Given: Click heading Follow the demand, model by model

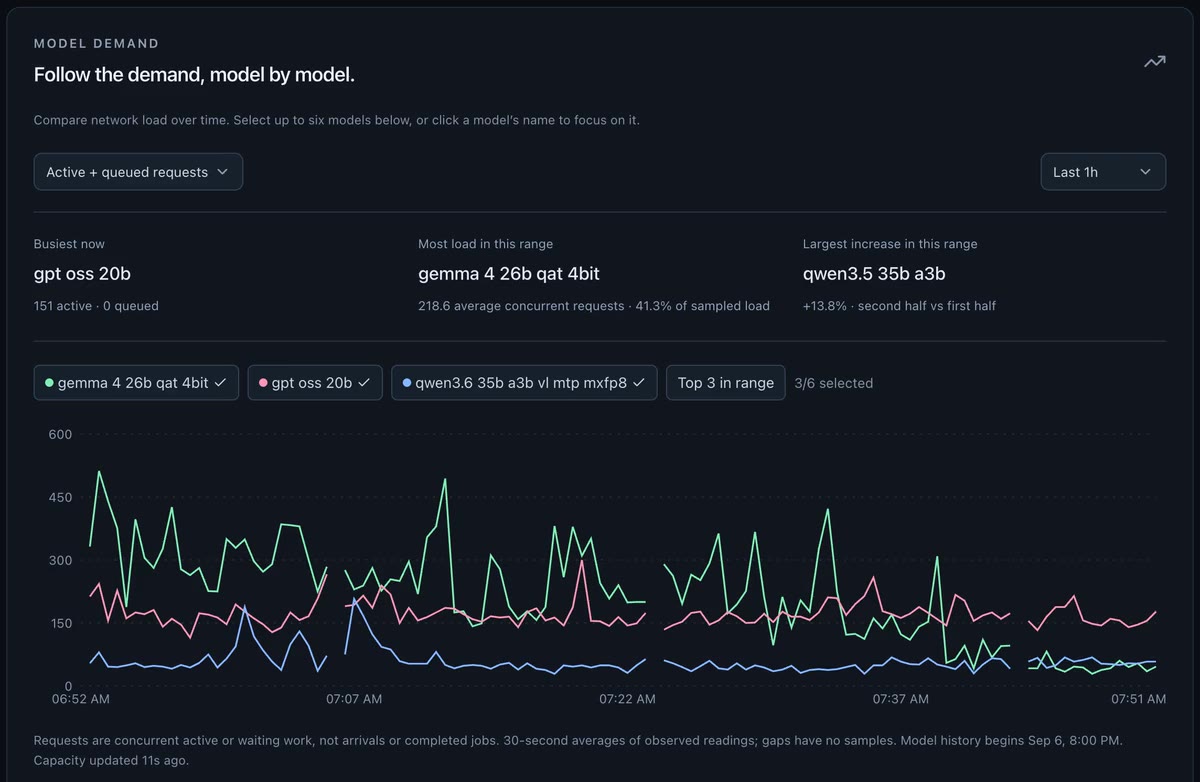Looking at the screenshot, I should pyautogui.click(x=194, y=75).
